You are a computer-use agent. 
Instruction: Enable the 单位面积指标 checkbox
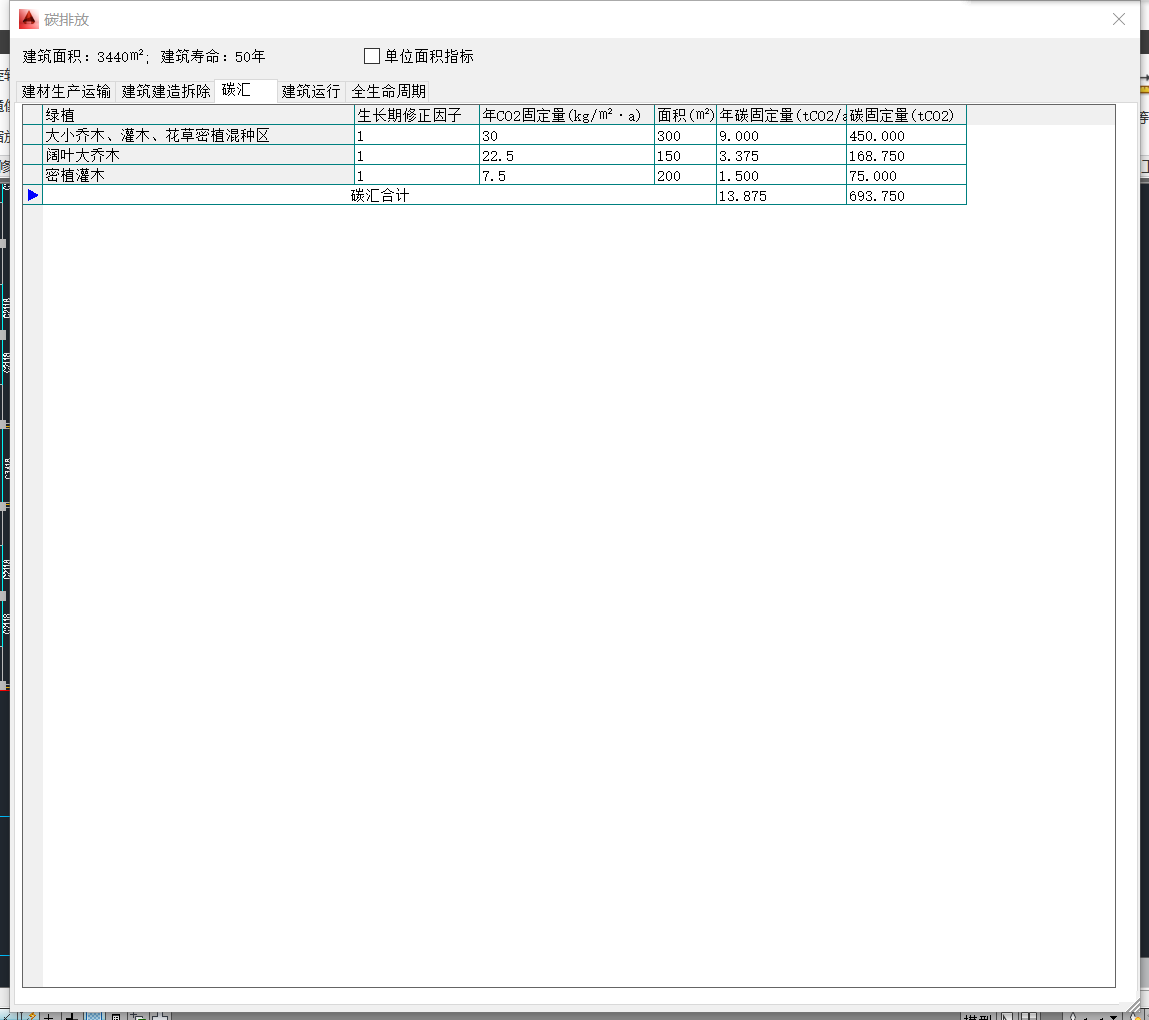[372, 57]
